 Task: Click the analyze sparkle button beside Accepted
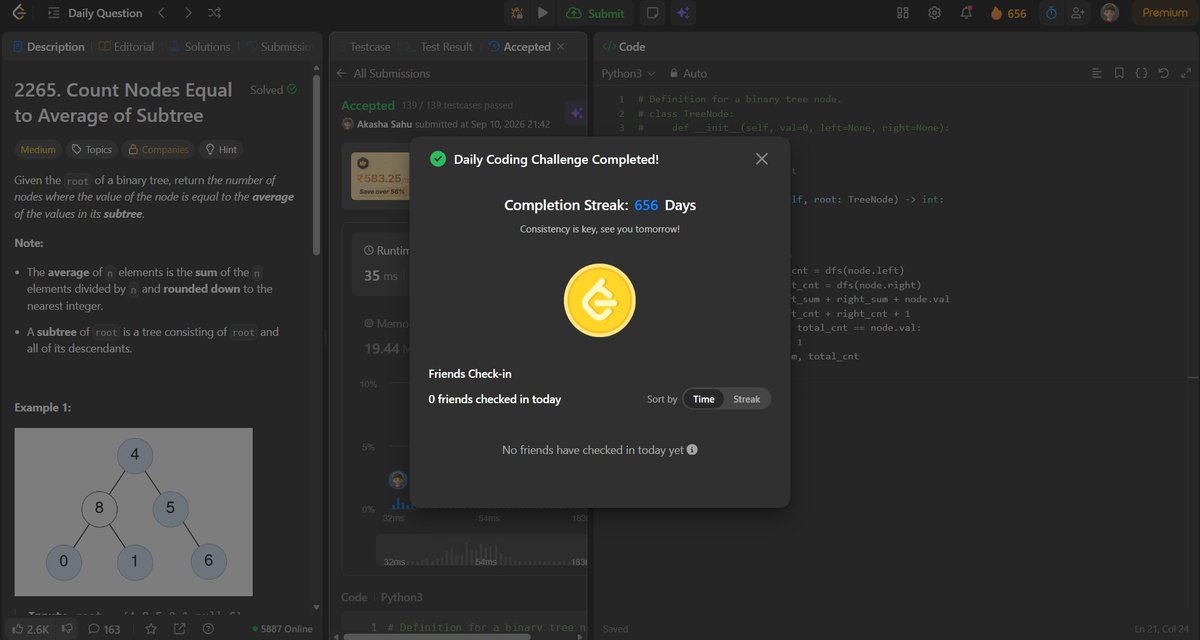[576, 113]
